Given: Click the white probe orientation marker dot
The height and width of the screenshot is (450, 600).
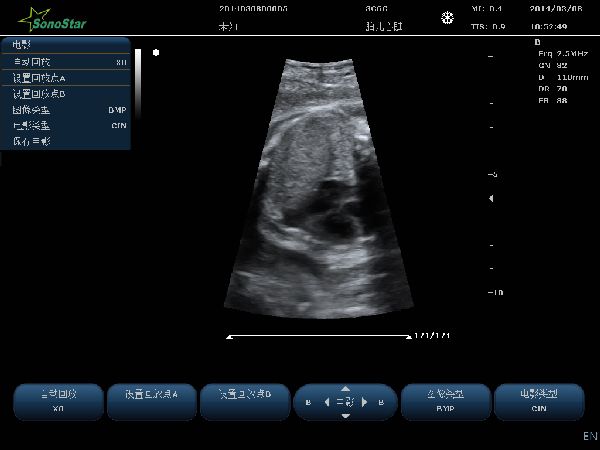Looking at the screenshot, I should pyautogui.click(x=155, y=51).
